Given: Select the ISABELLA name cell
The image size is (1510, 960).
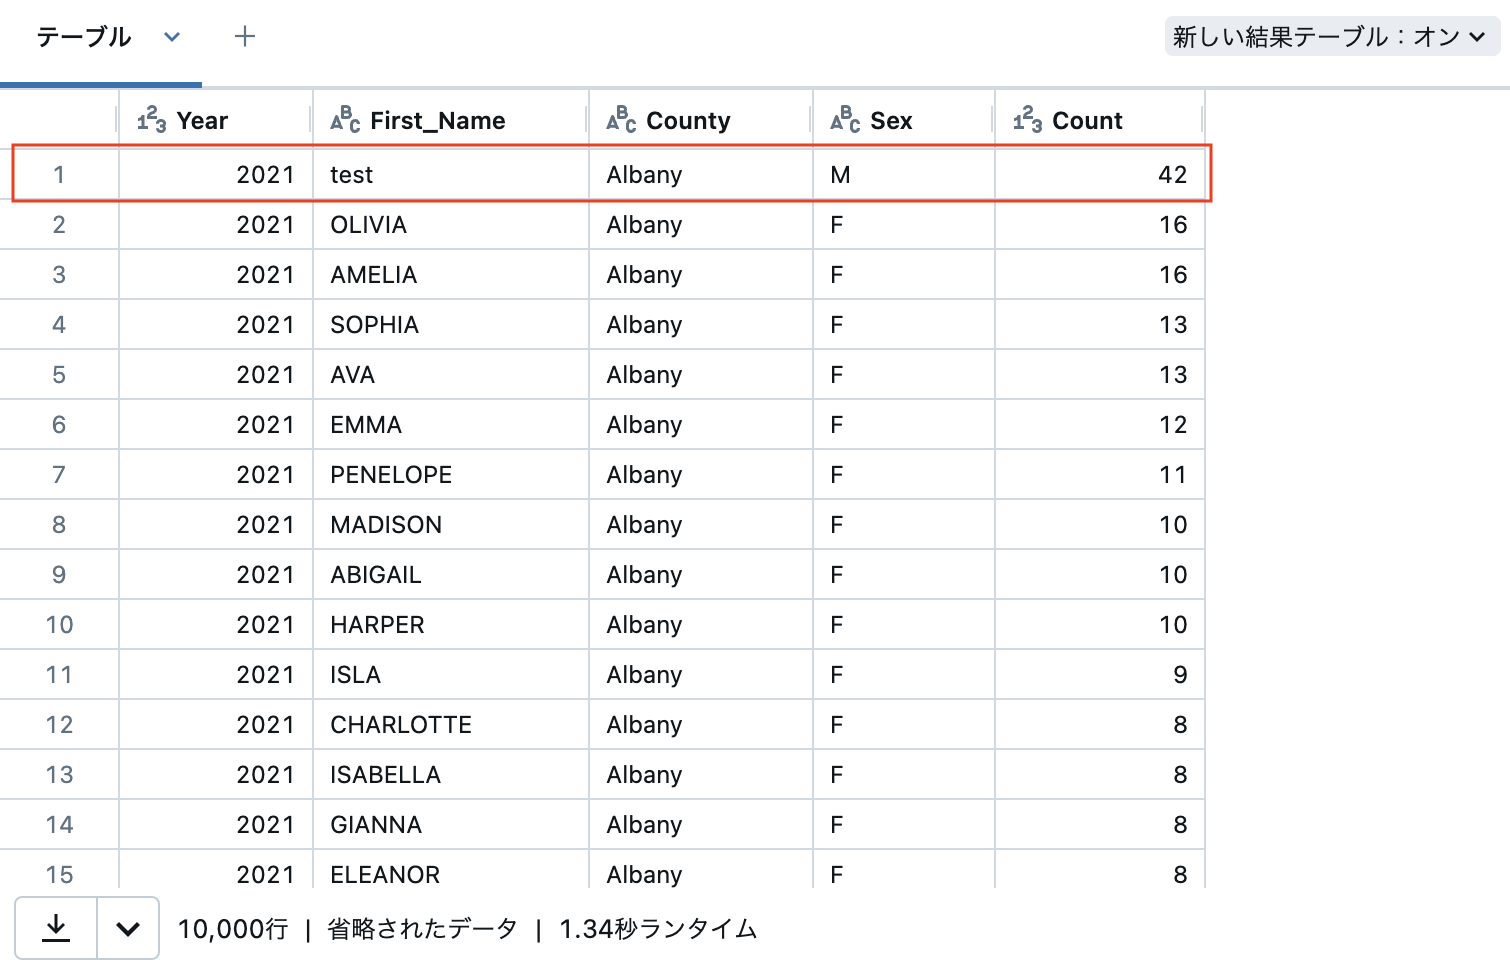Looking at the screenshot, I should tap(451, 774).
